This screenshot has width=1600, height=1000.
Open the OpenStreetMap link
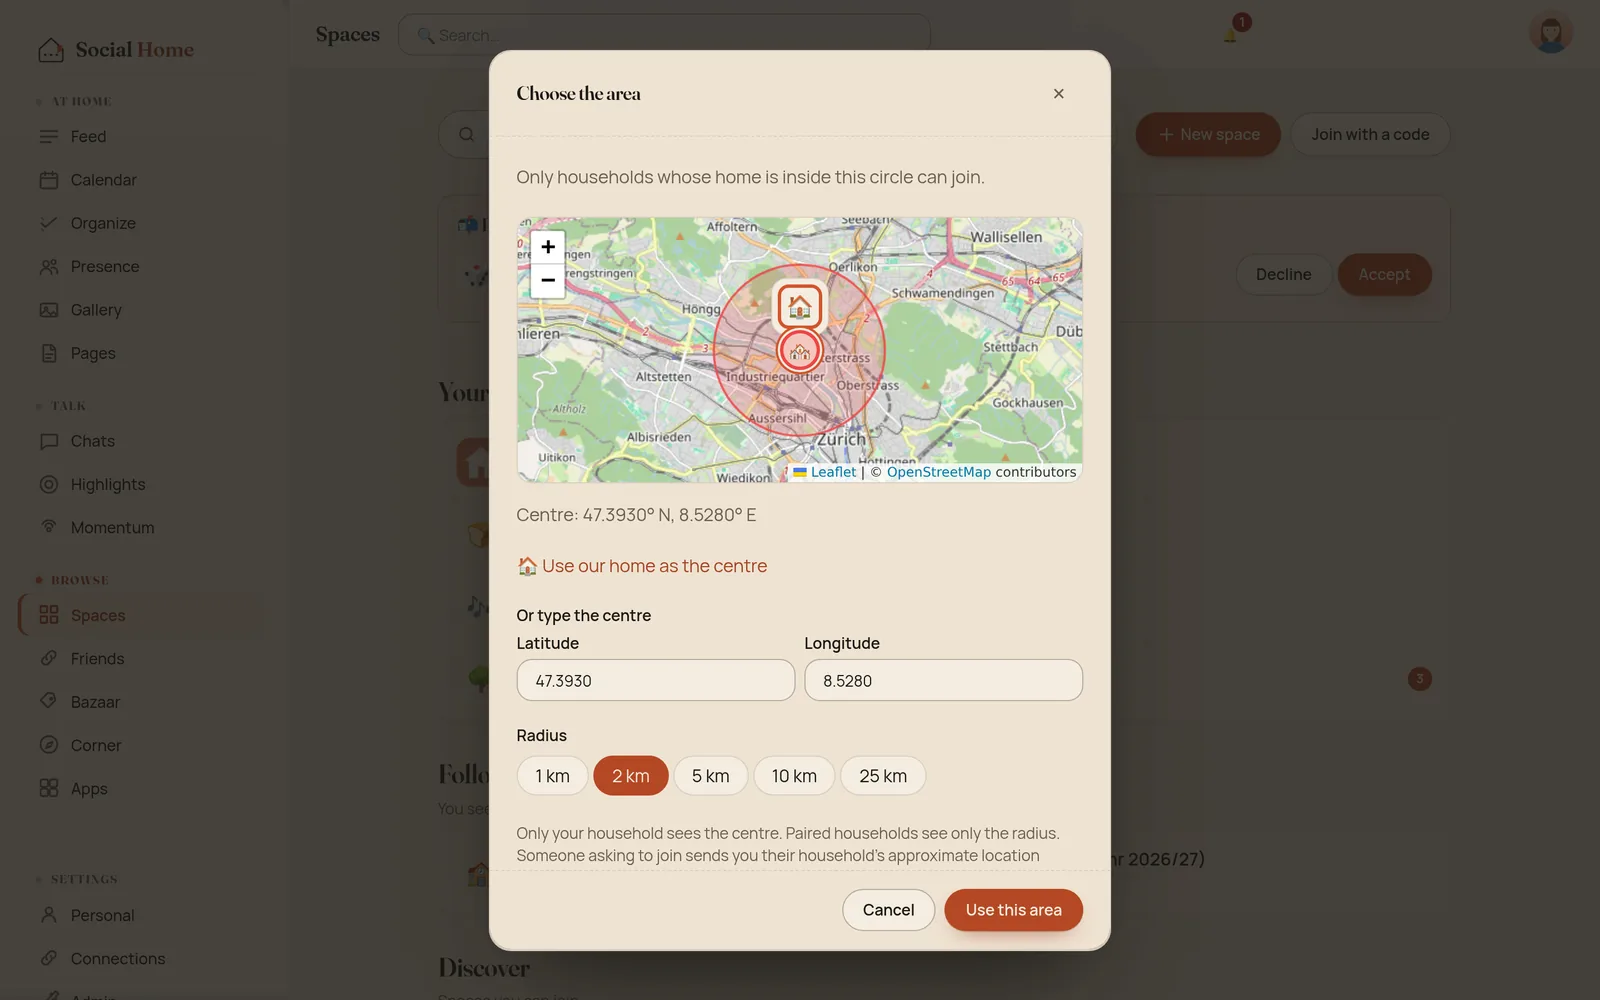pyautogui.click(x=939, y=472)
